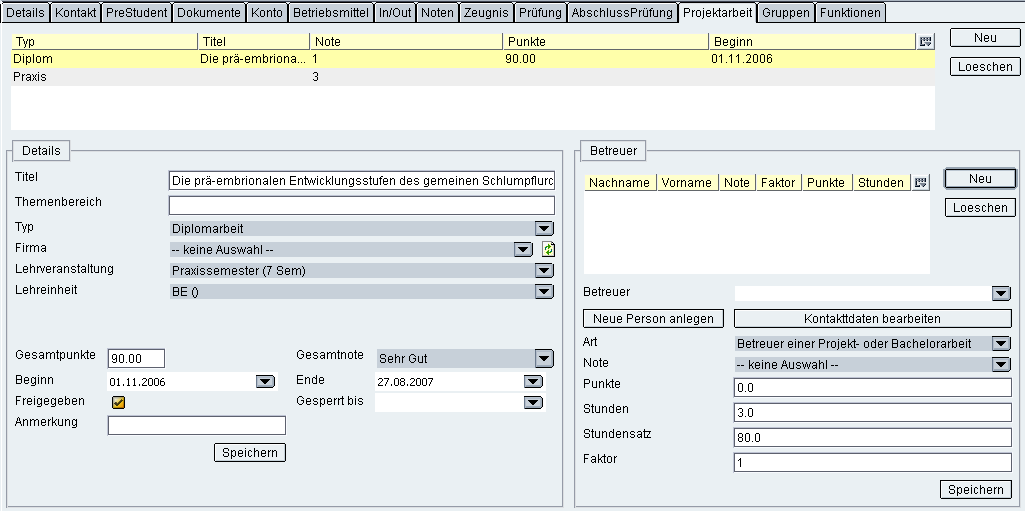Click the Themenbereich input field
This screenshot has height=511, width=1025.
click(x=361, y=205)
